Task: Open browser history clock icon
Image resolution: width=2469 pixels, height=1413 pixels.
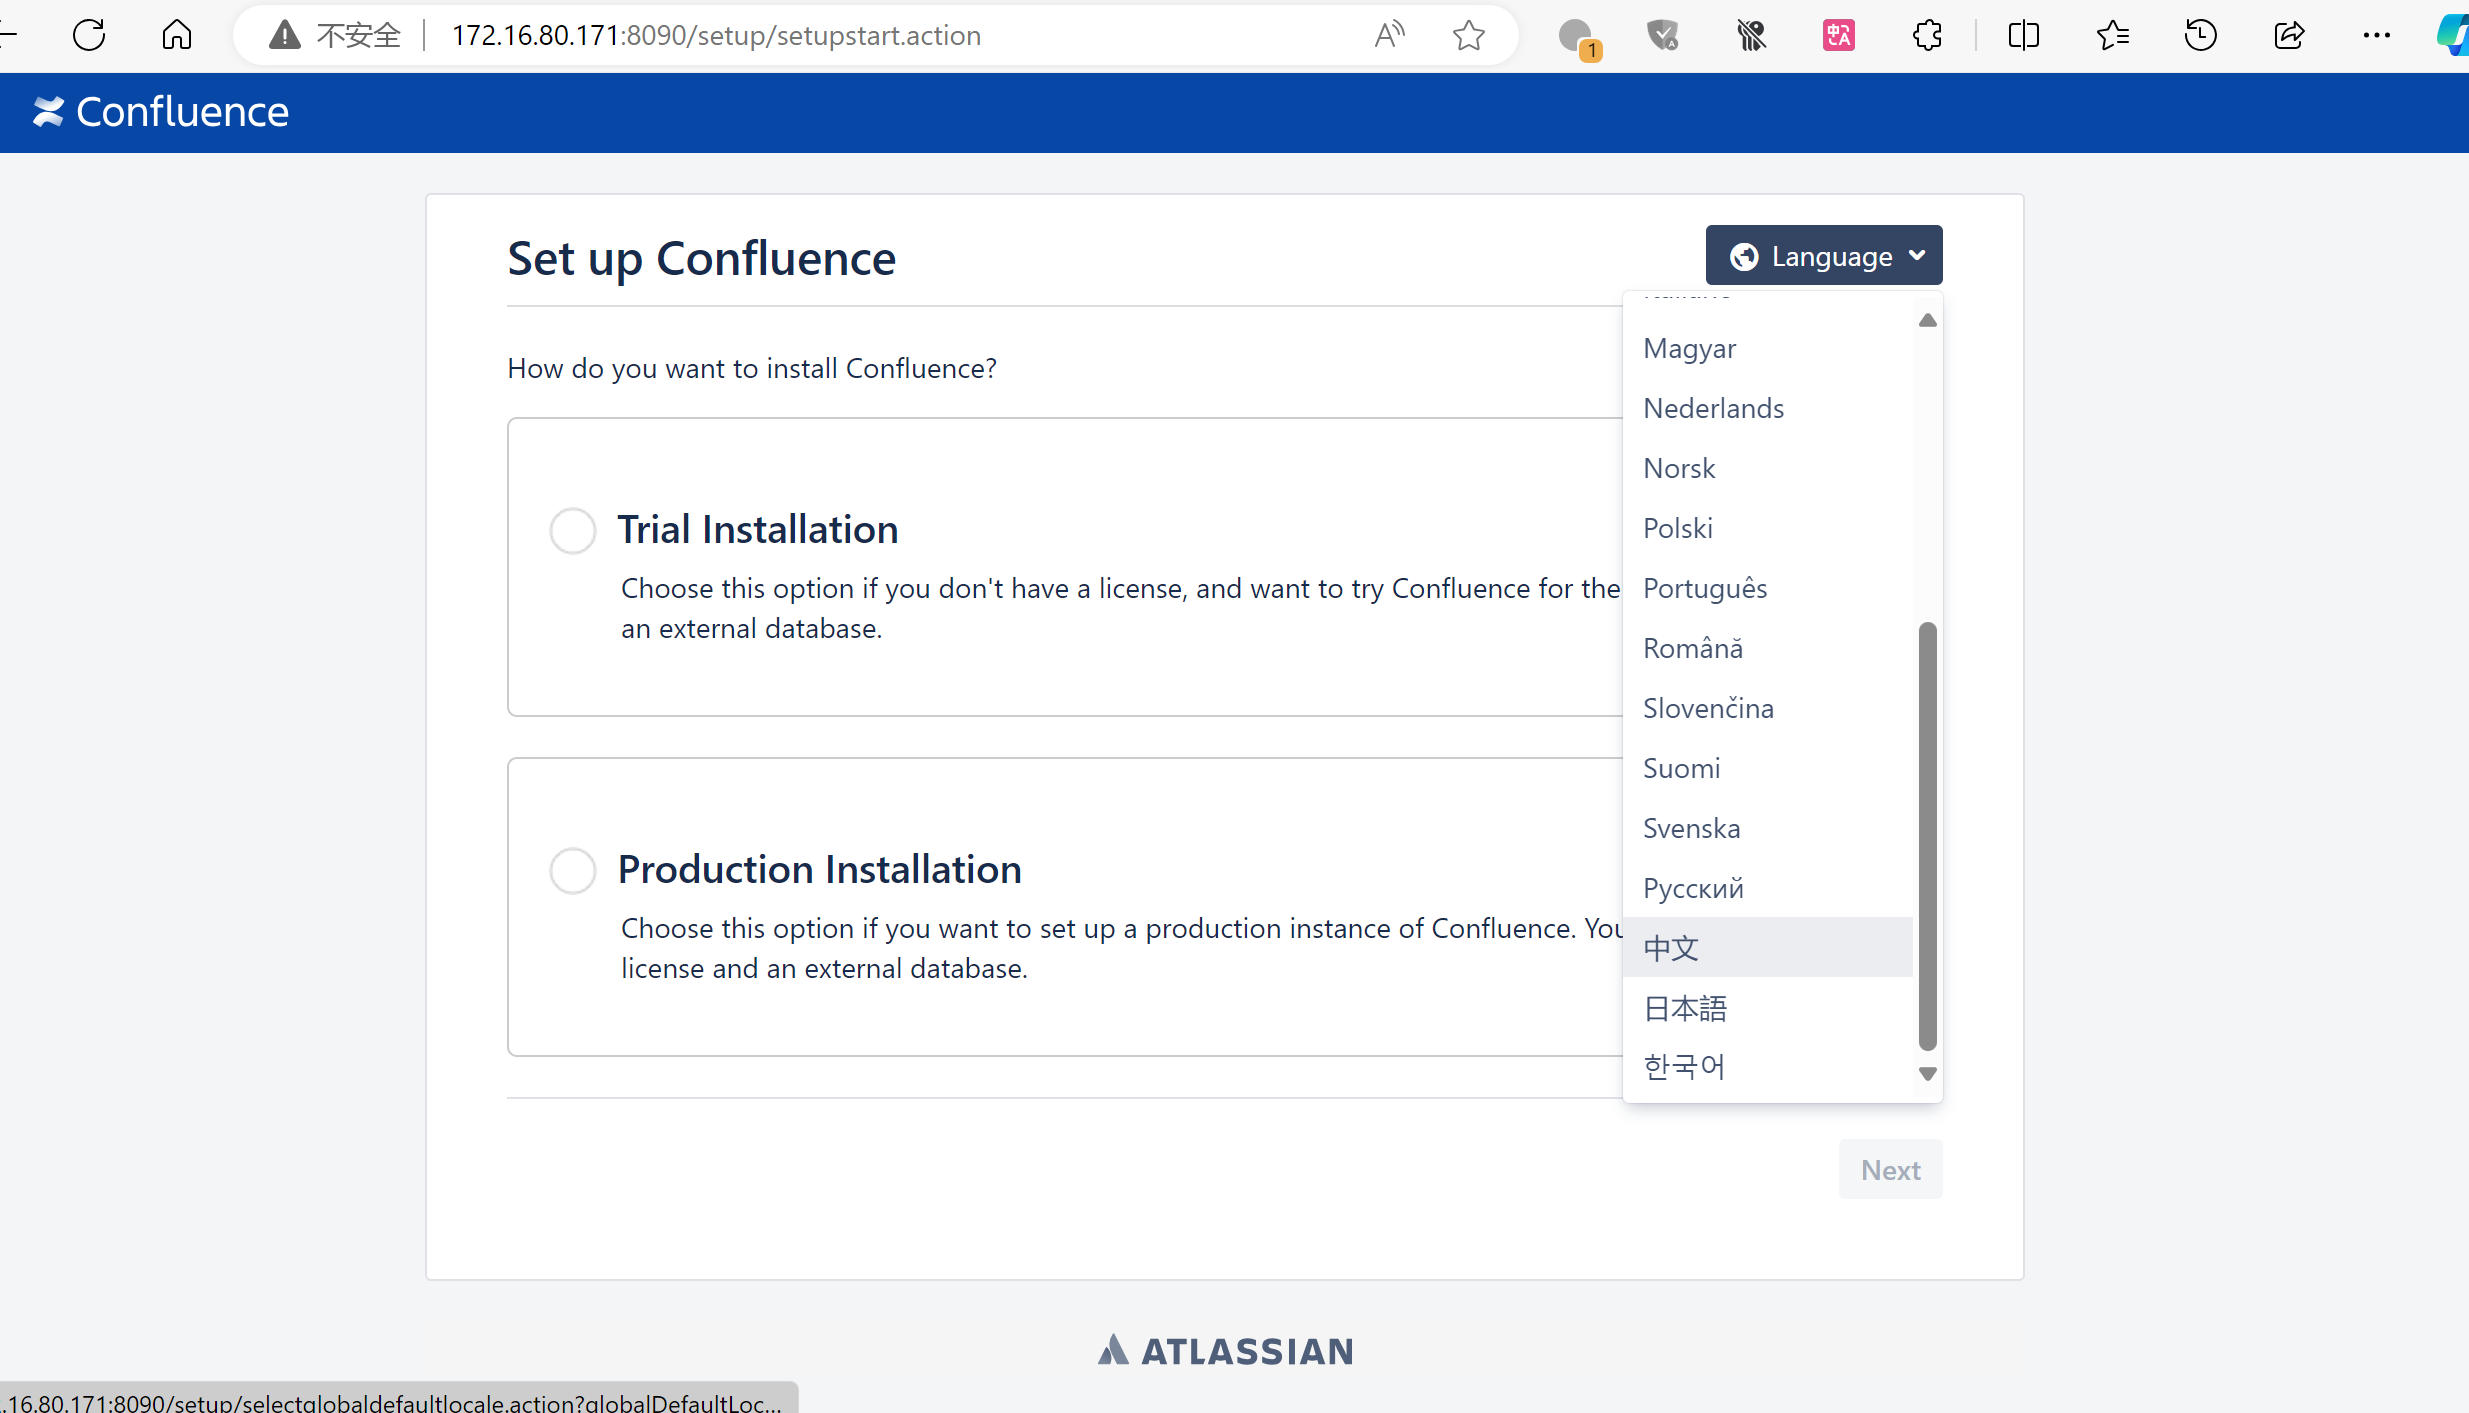Action: pyautogui.click(x=2200, y=36)
